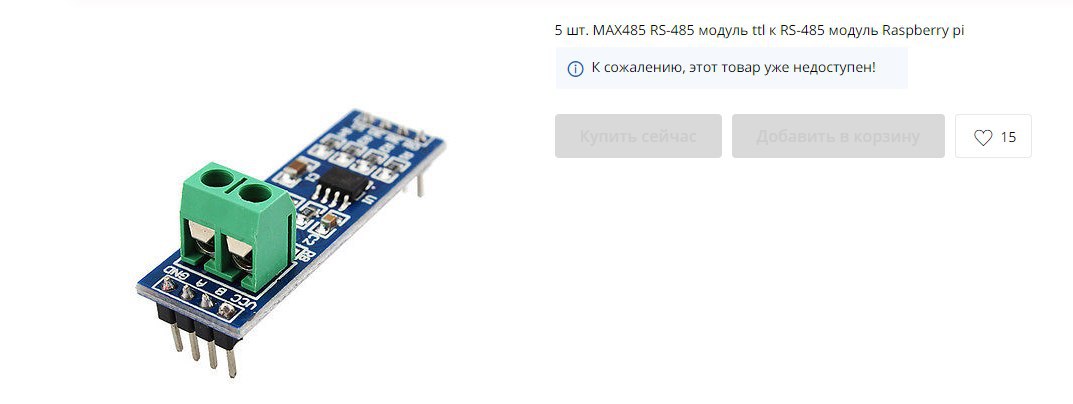Click the black IC chip on the board
This screenshot has width=1073, height=404.
pos(340,181)
